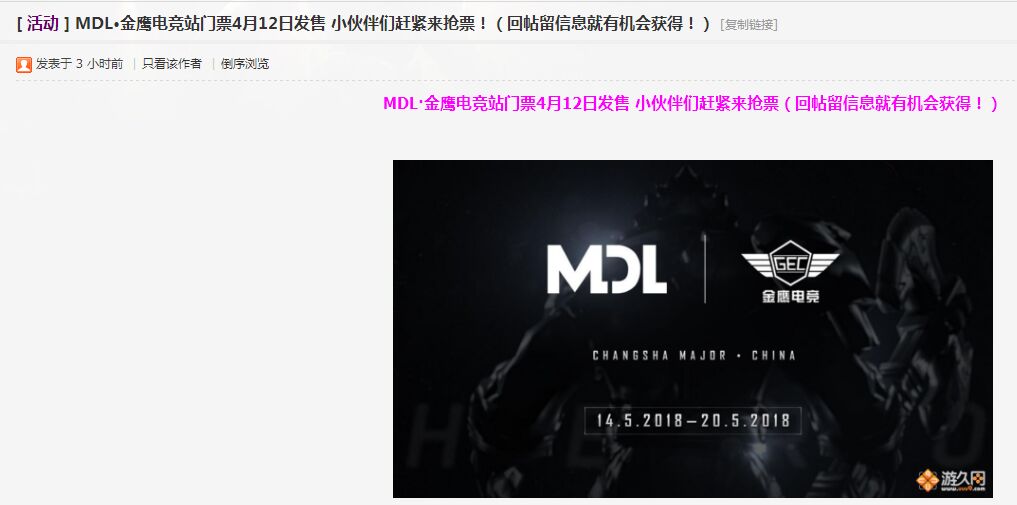Click the CHANGSHA MAJOR · CHINA text
This screenshot has height=505, width=1017.
(693, 355)
